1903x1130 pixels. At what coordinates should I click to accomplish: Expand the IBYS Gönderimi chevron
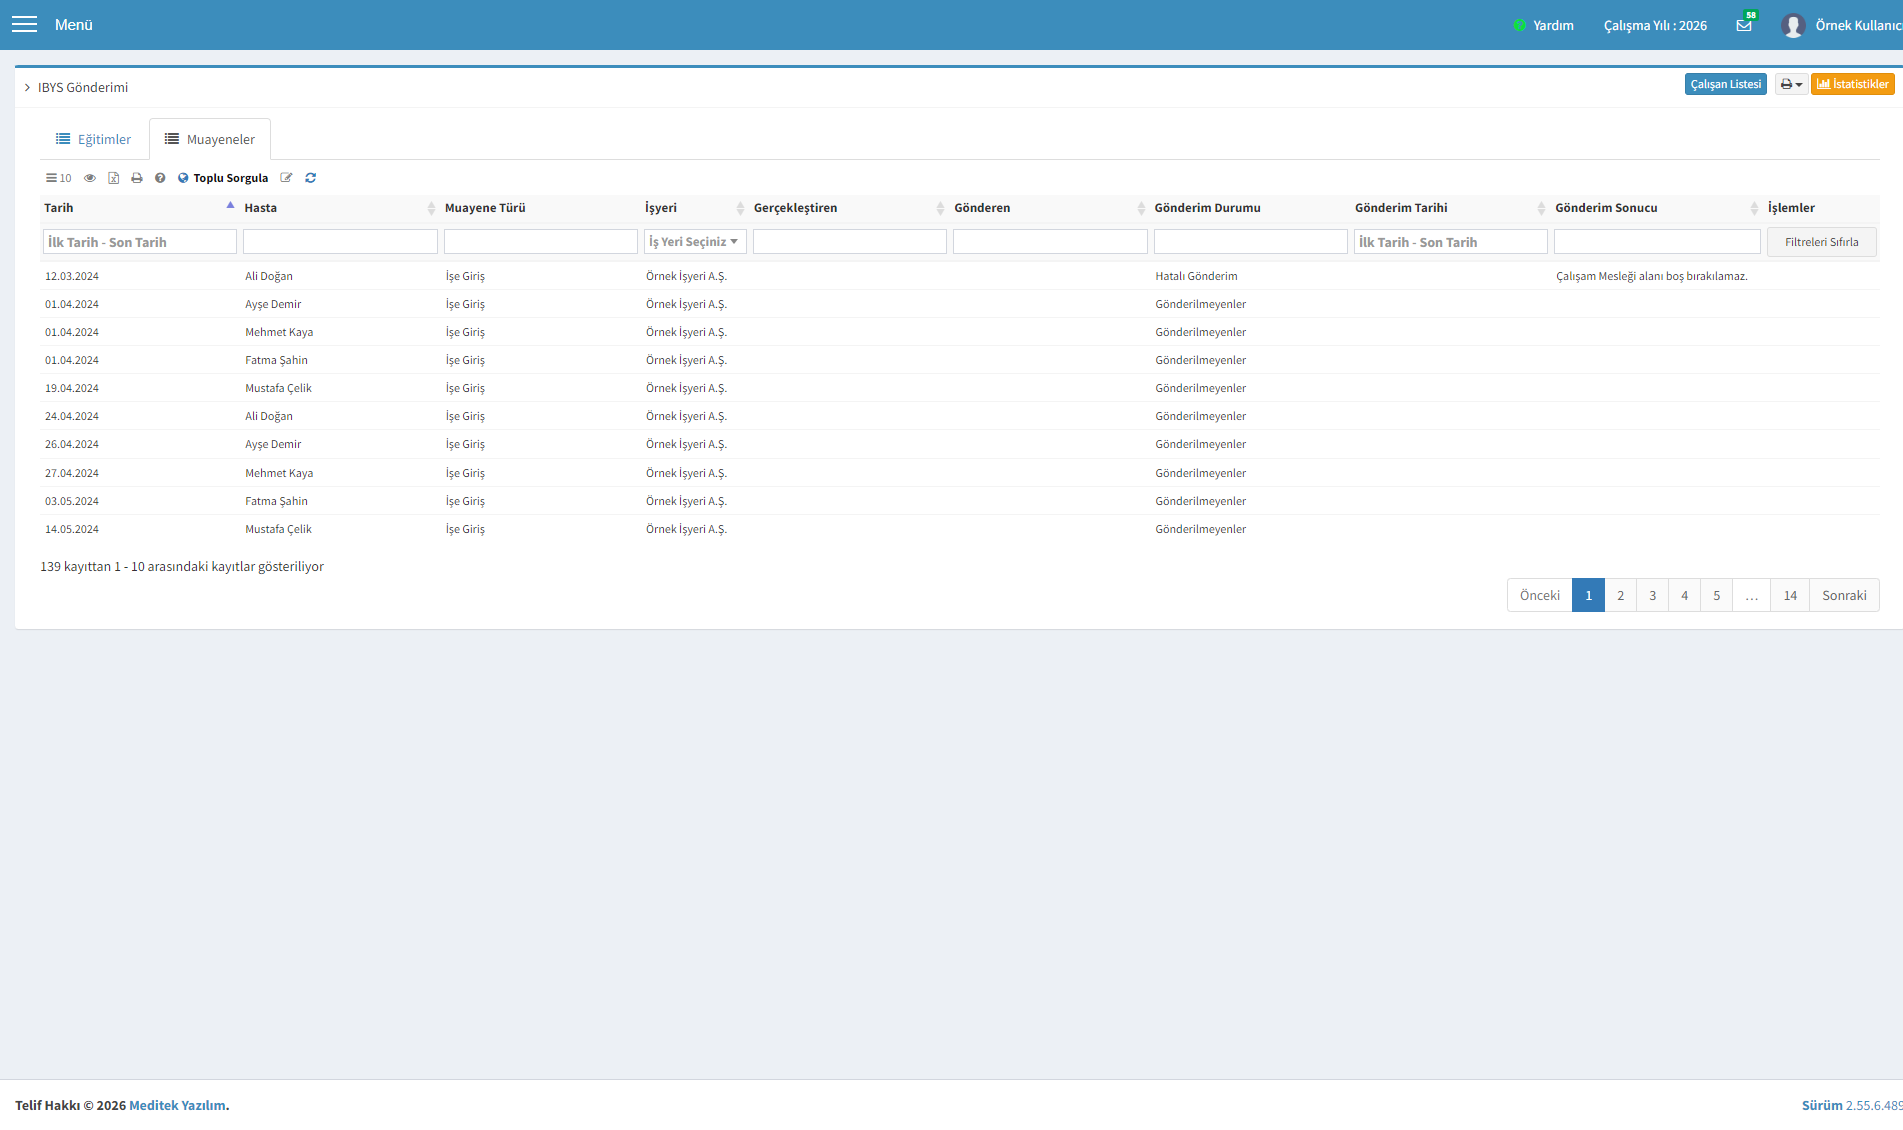coord(27,87)
